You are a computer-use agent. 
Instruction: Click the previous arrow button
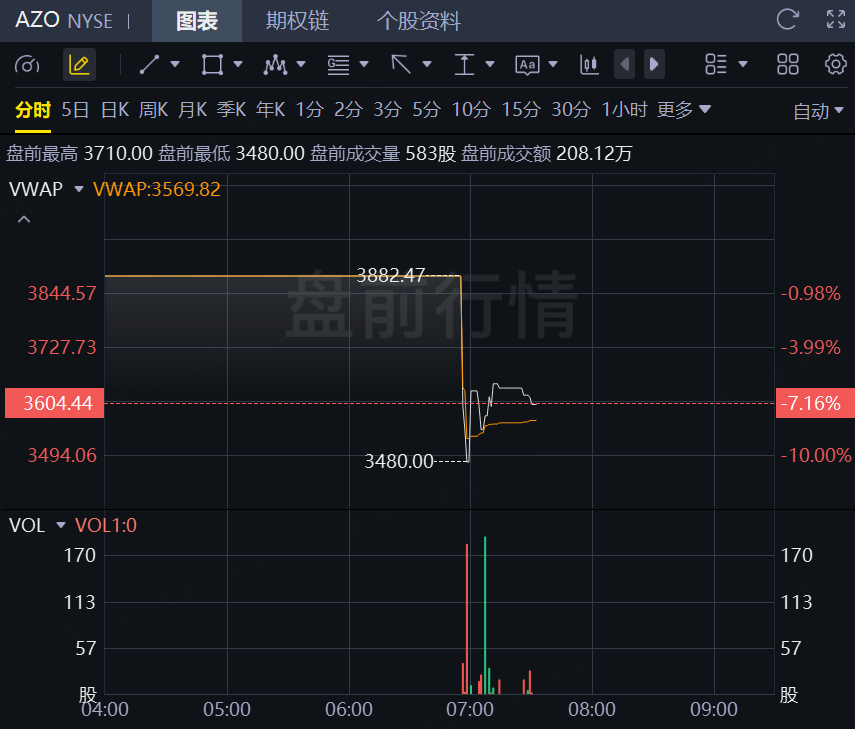(624, 64)
